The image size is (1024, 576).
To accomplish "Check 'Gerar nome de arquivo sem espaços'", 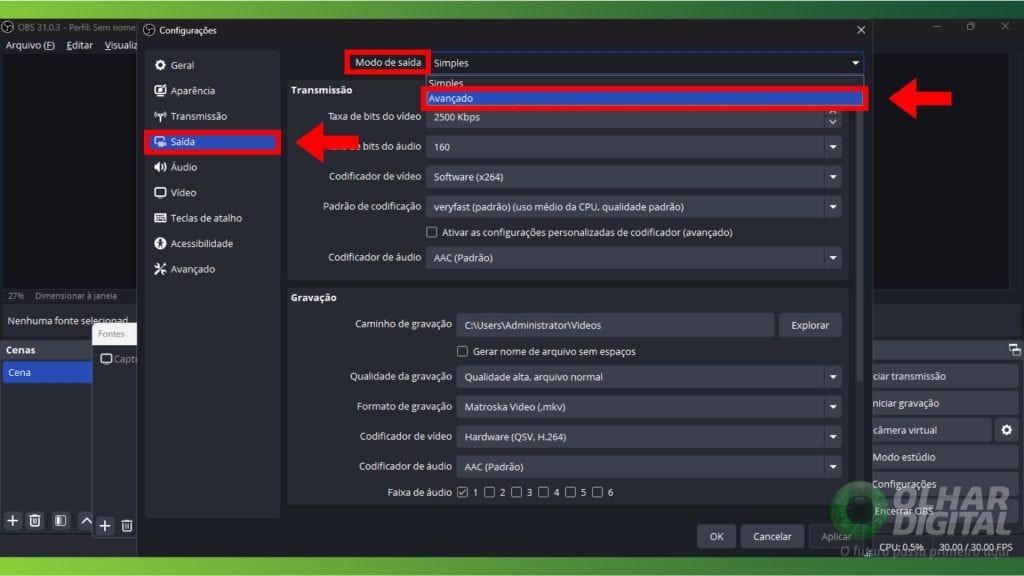I will pos(462,349).
